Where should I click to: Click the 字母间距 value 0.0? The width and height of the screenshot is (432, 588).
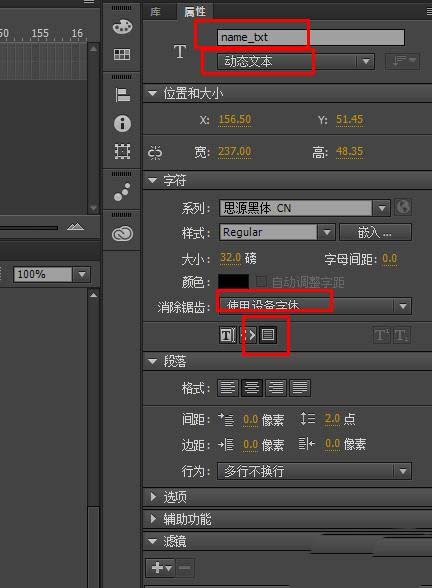point(390,258)
